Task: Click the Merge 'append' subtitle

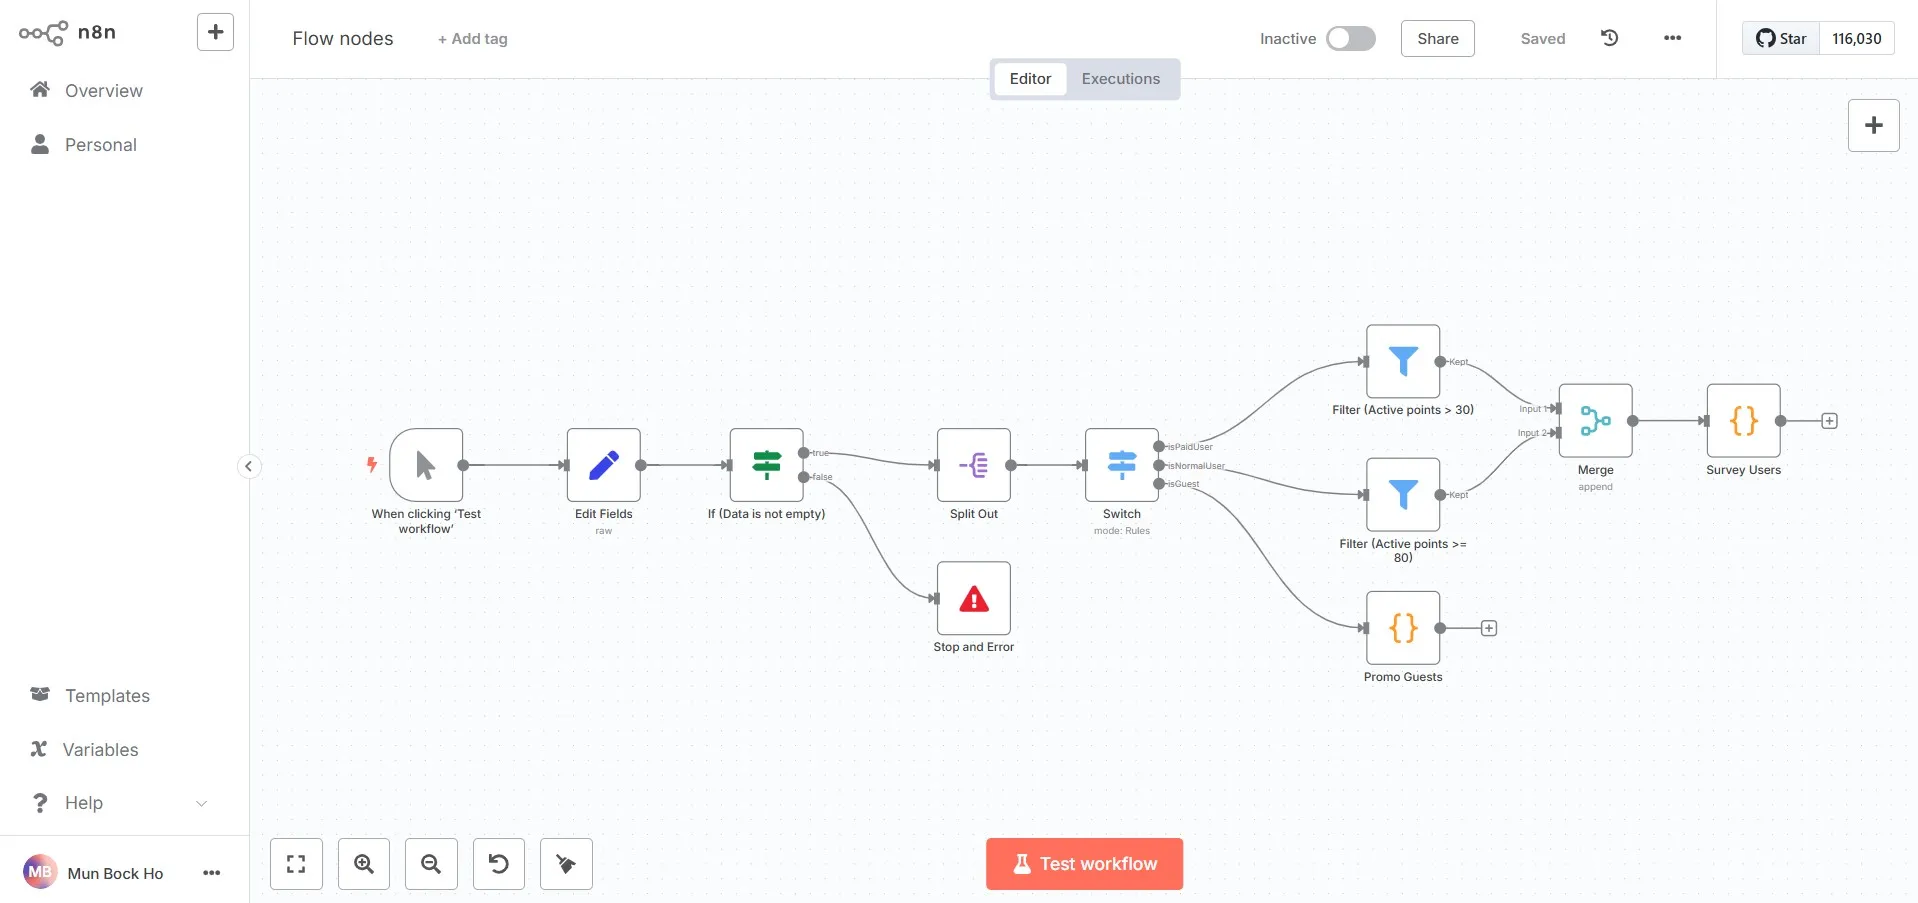Action: [1595, 487]
